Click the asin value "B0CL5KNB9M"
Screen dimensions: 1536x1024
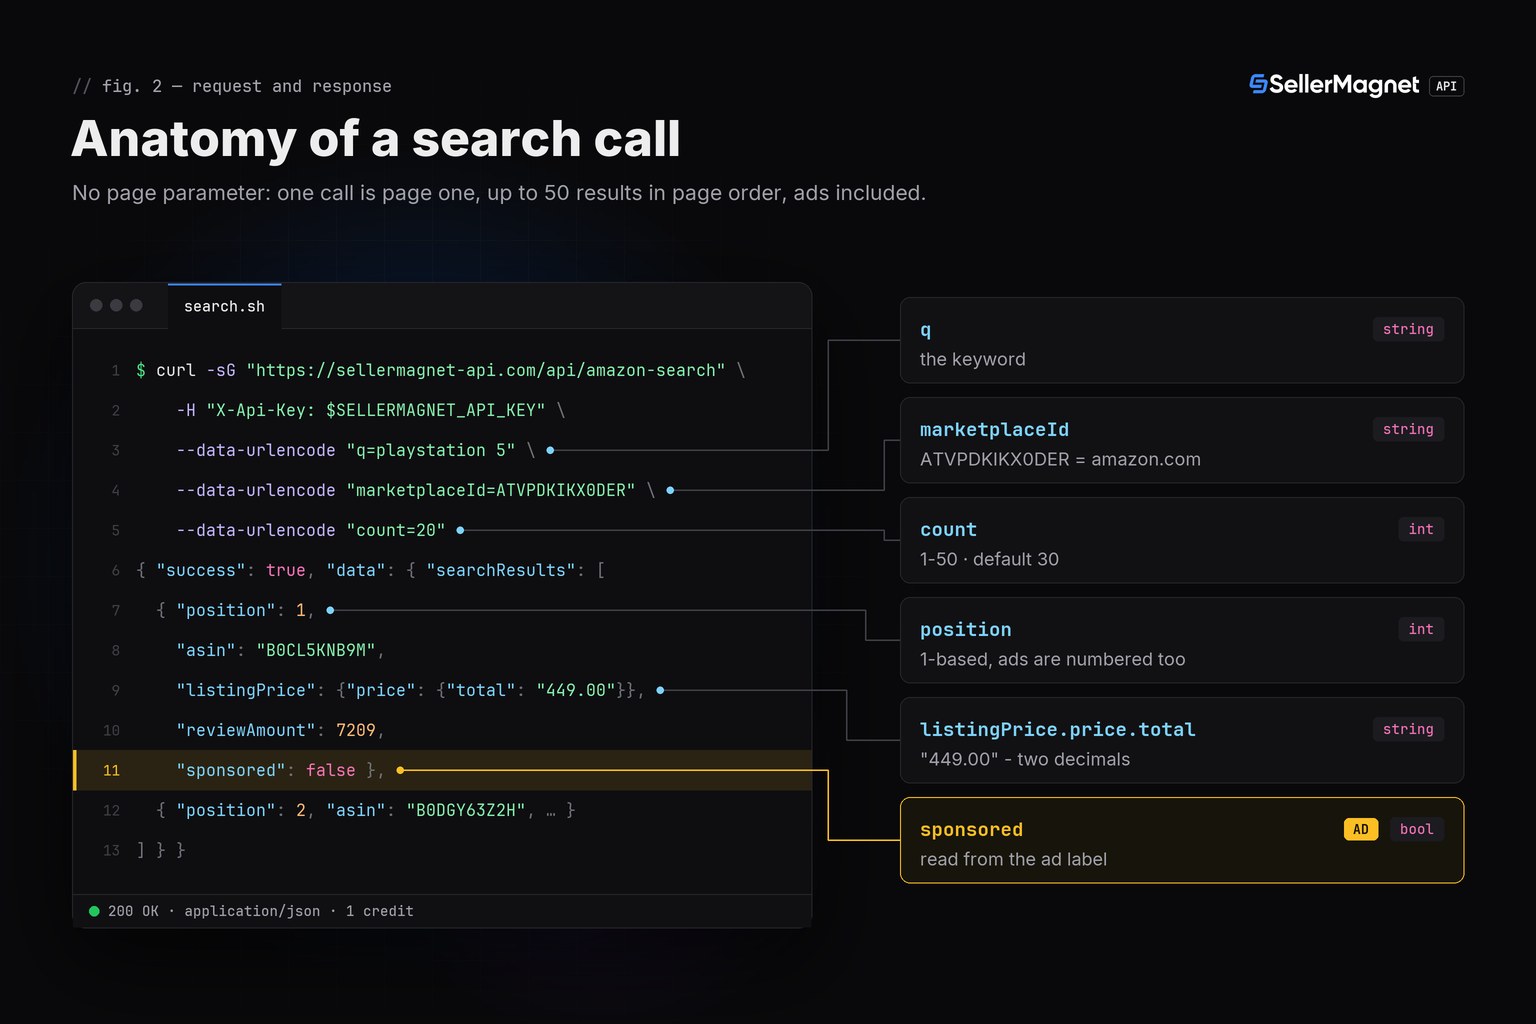pos(316,650)
